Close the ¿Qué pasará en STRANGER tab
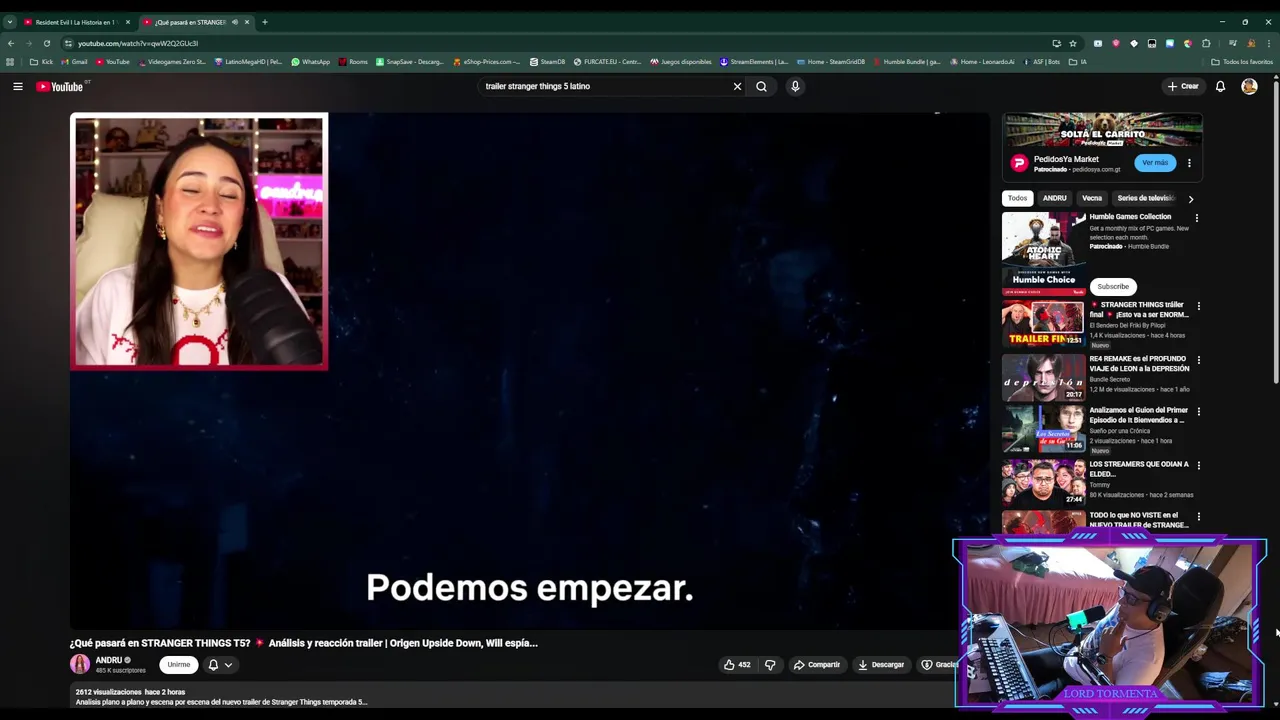This screenshot has width=1280, height=720. [247, 22]
